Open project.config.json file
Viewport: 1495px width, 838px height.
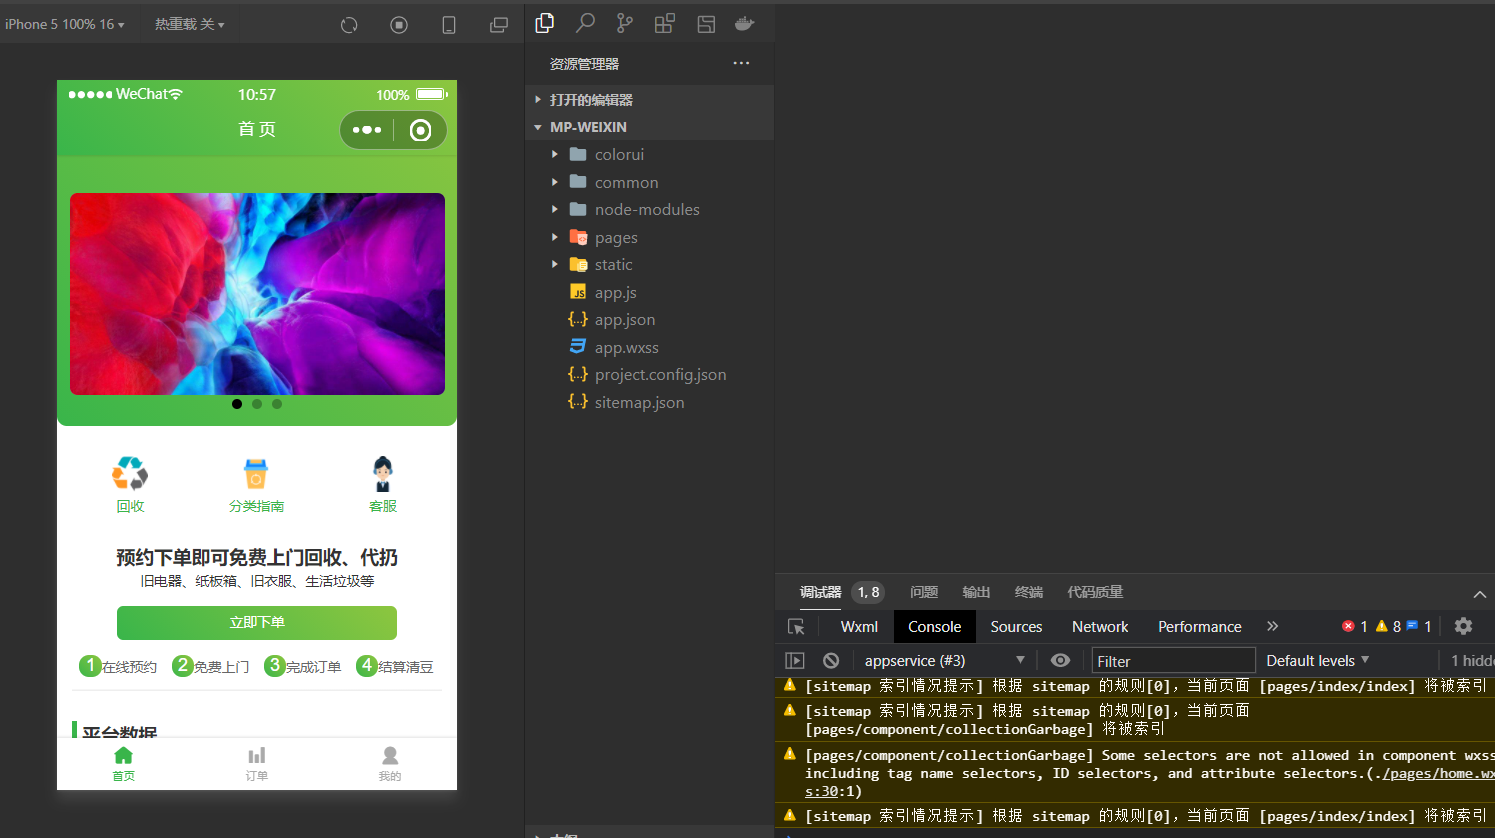coord(649,374)
